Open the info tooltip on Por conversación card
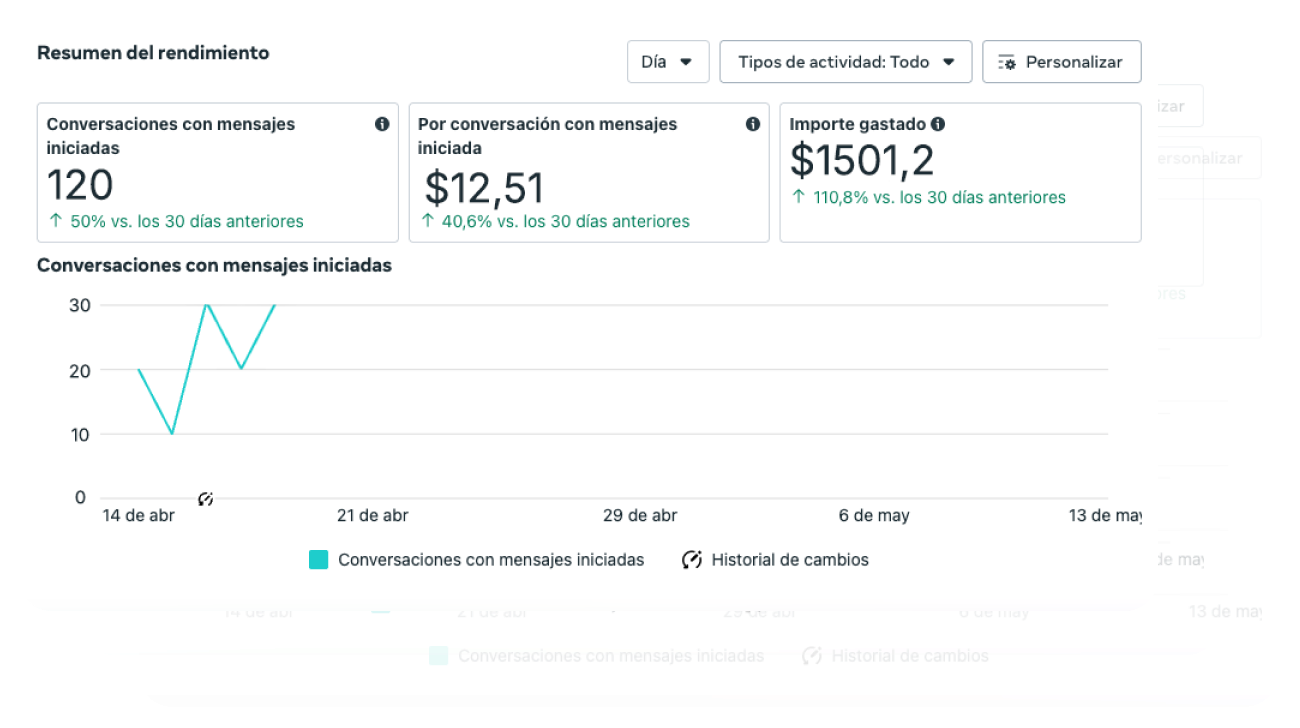This screenshot has height=728, width=1300. click(x=752, y=123)
